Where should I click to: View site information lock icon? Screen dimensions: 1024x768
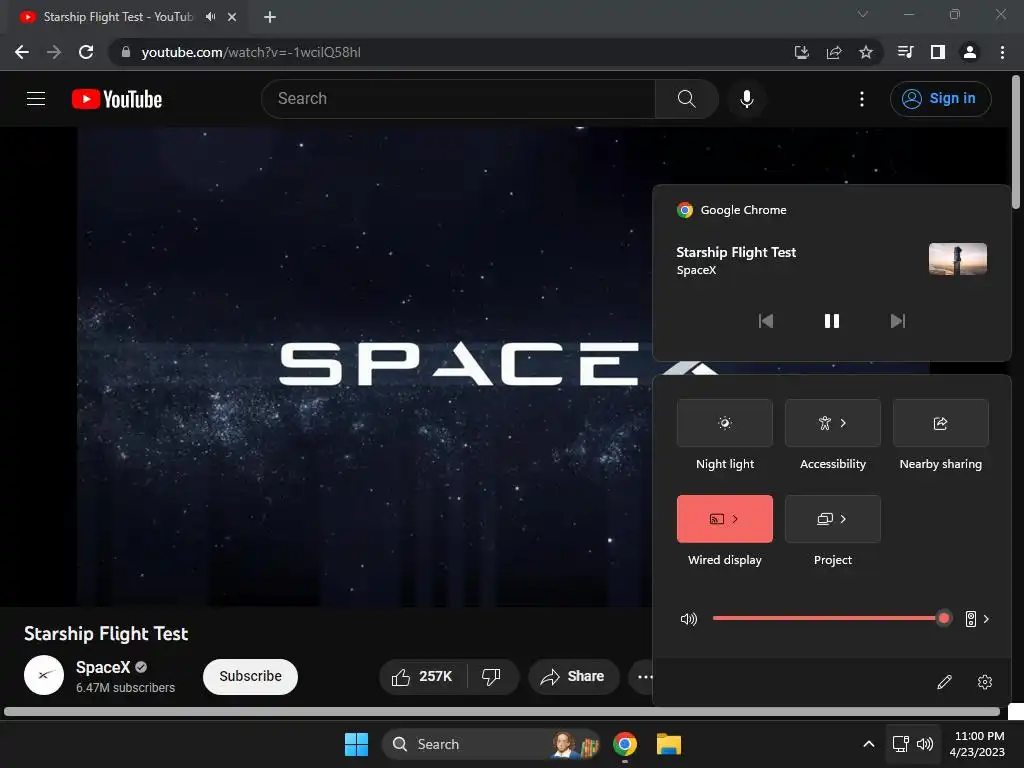[x=126, y=52]
